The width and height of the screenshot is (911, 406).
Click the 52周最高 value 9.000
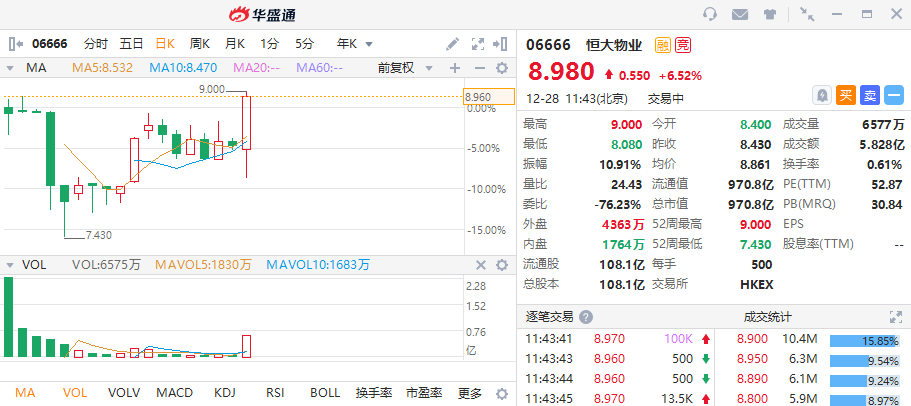(x=756, y=225)
